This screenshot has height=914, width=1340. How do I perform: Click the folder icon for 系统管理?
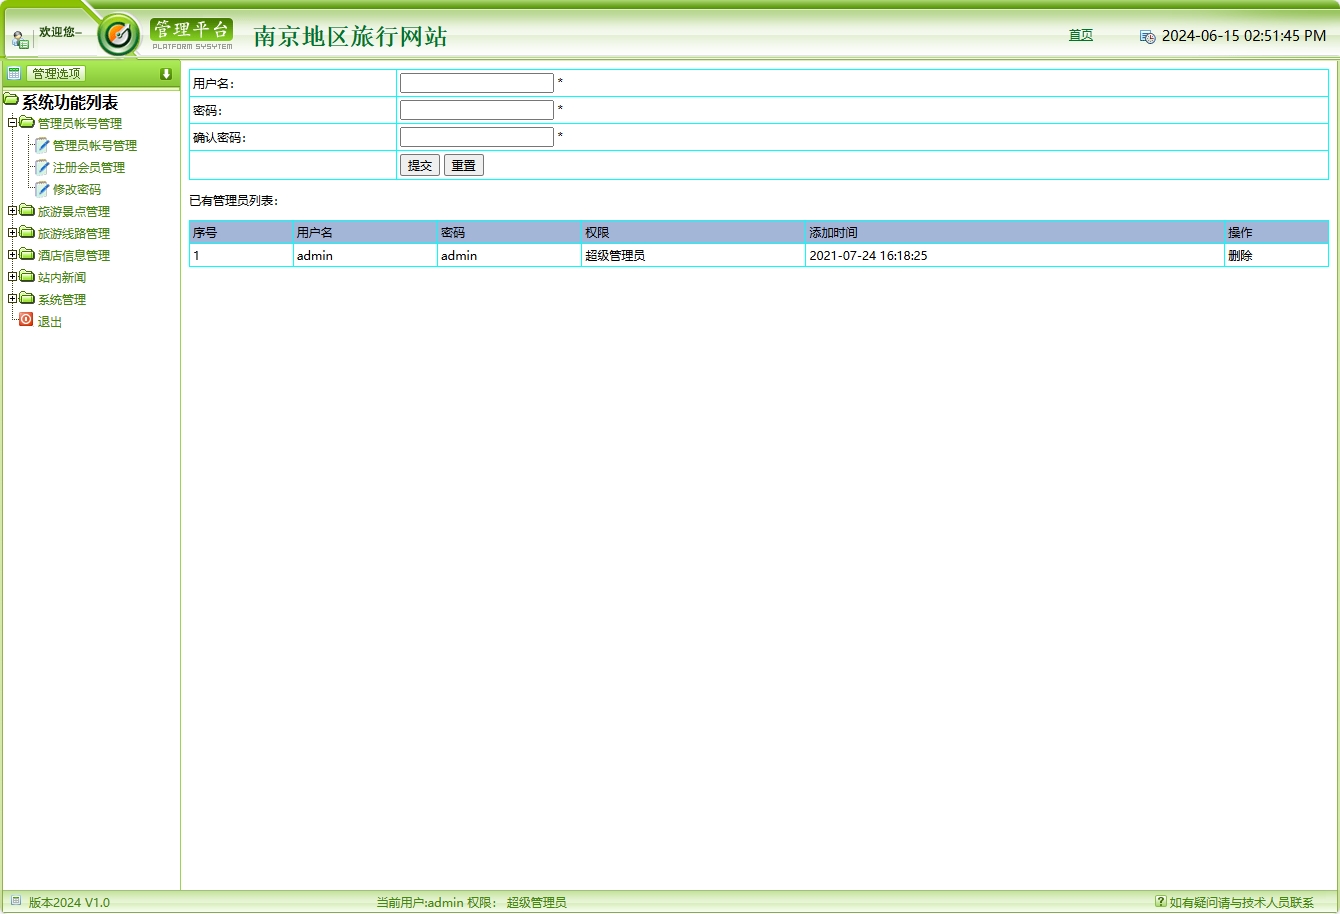(x=27, y=299)
